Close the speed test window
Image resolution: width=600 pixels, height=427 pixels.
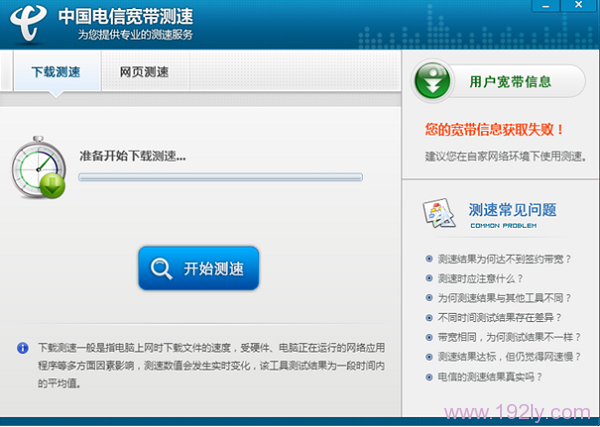click(579, 5)
